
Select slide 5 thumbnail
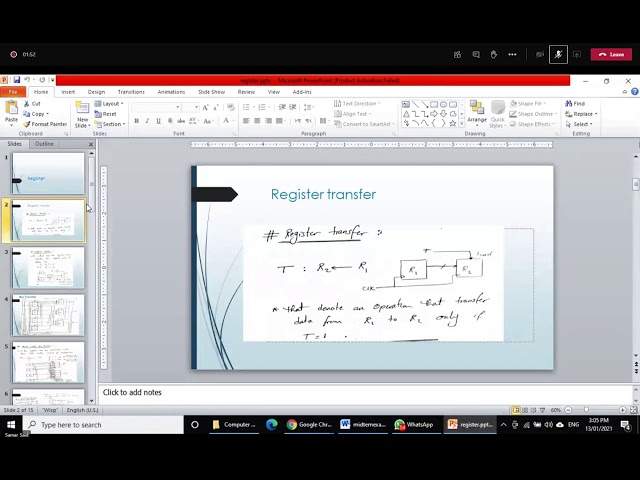pyautogui.click(x=48, y=362)
